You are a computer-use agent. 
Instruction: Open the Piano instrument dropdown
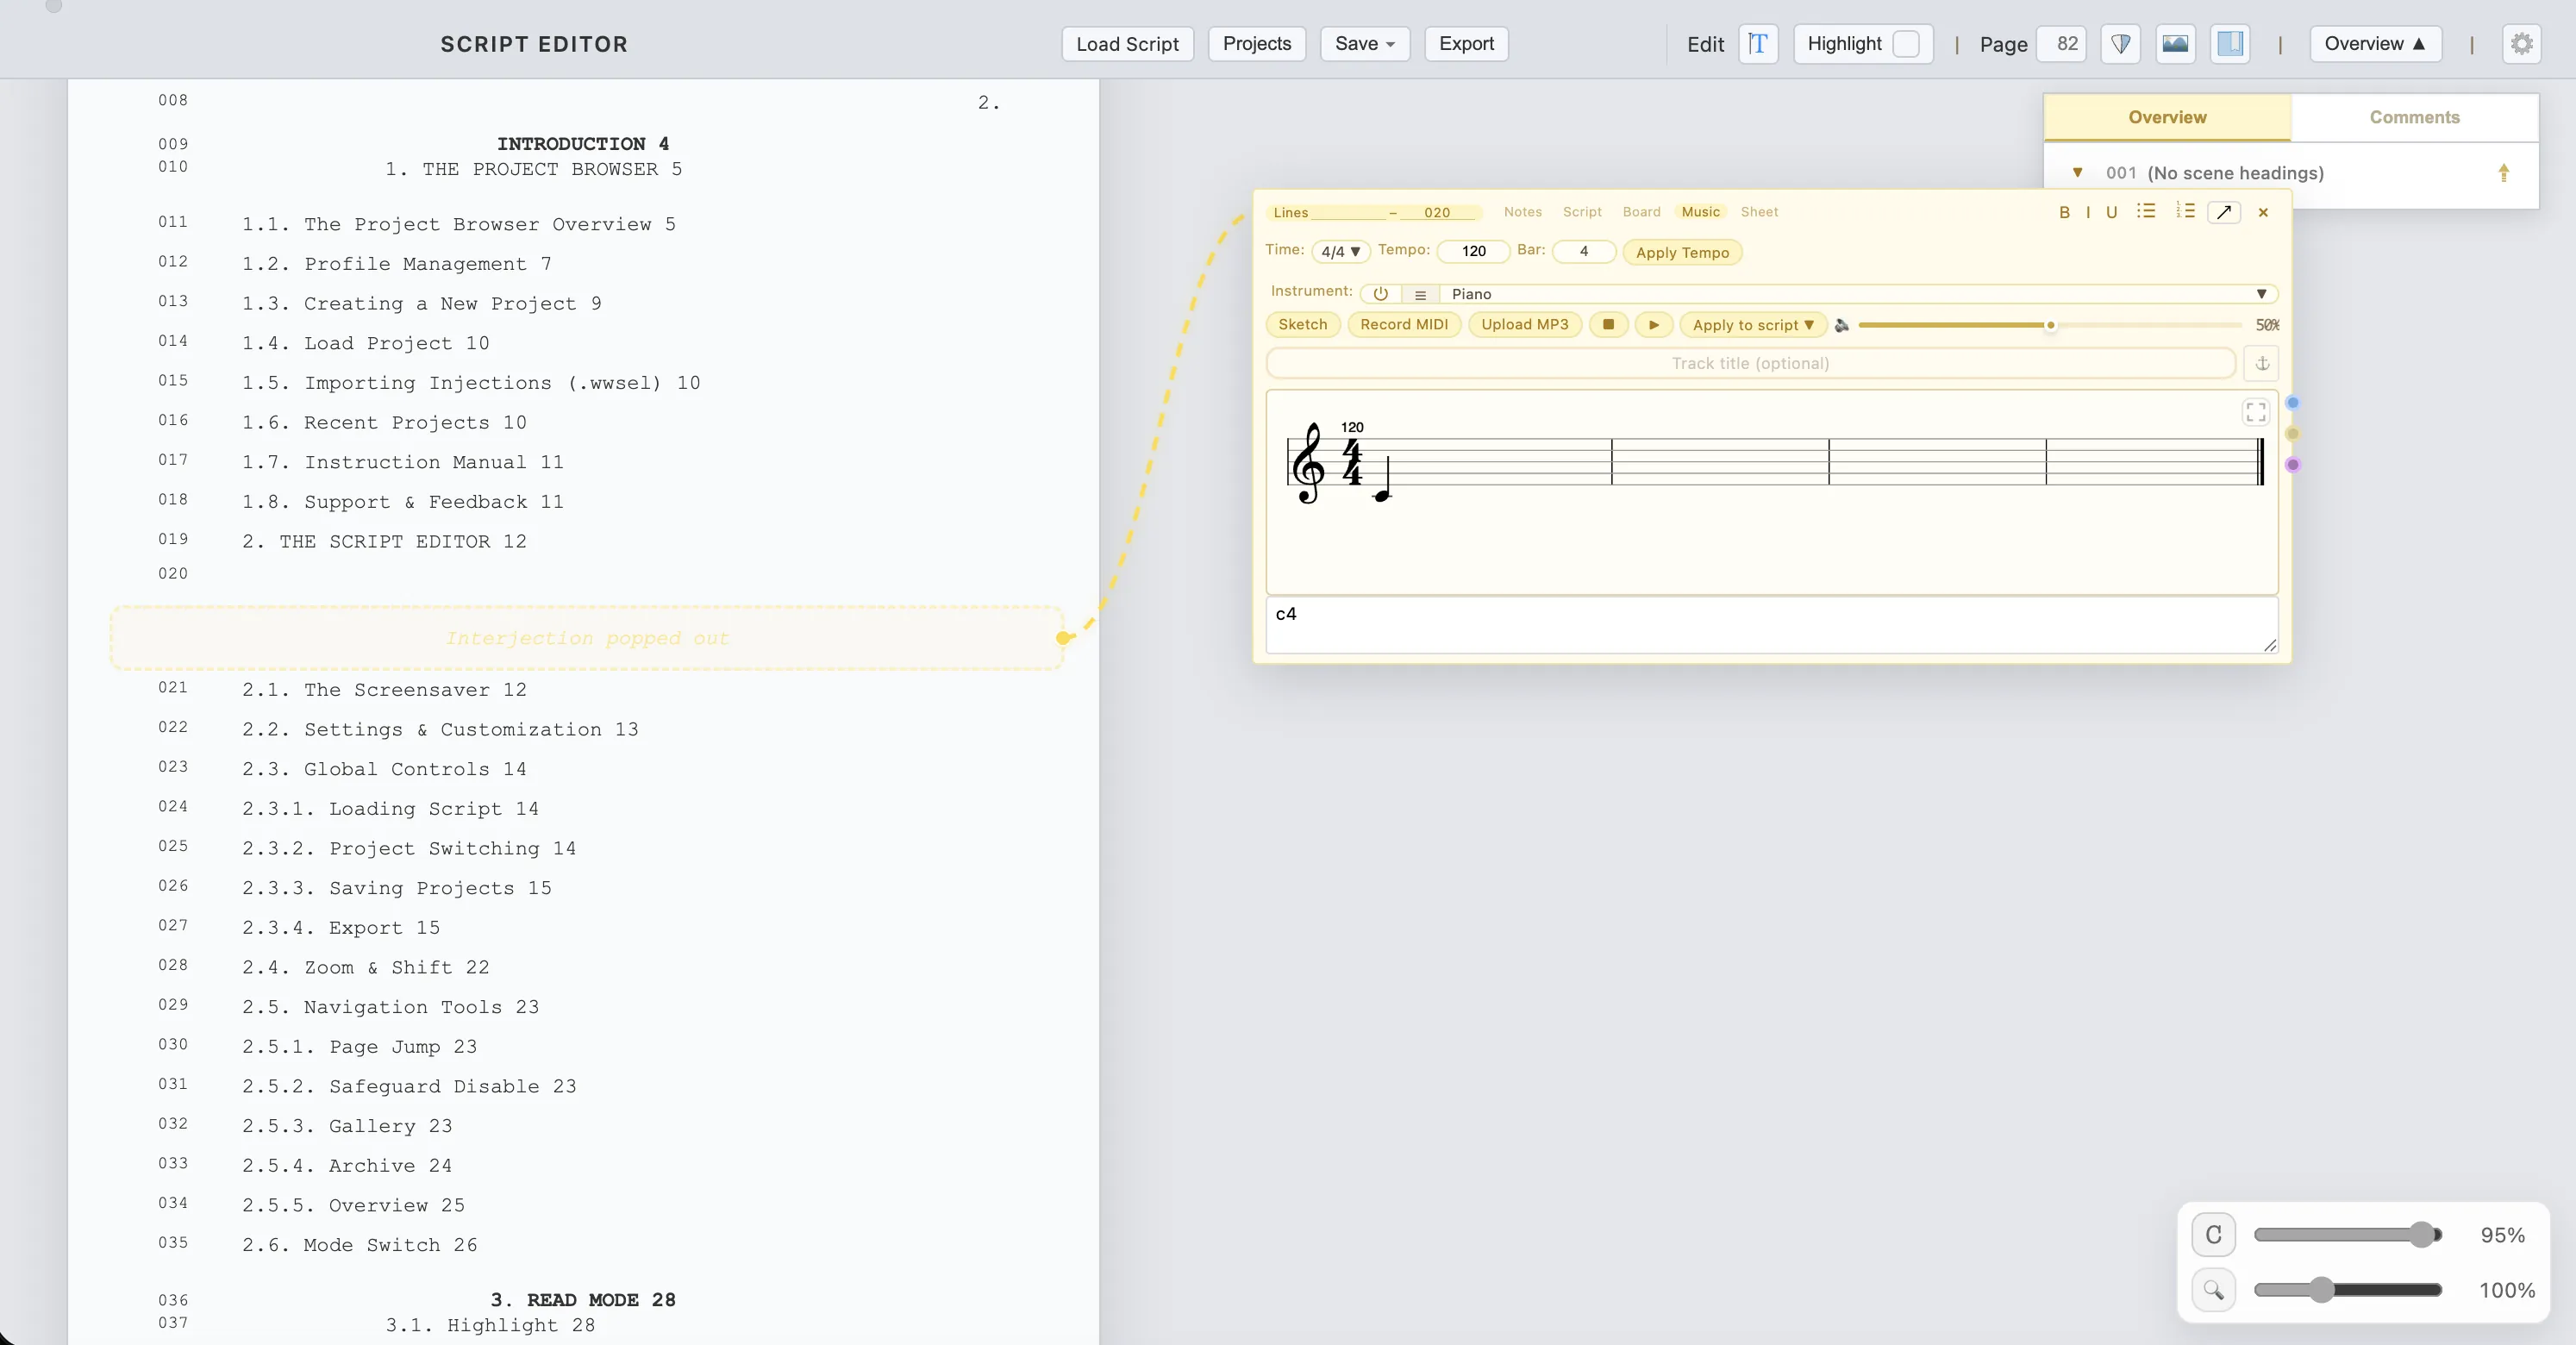click(1857, 294)
